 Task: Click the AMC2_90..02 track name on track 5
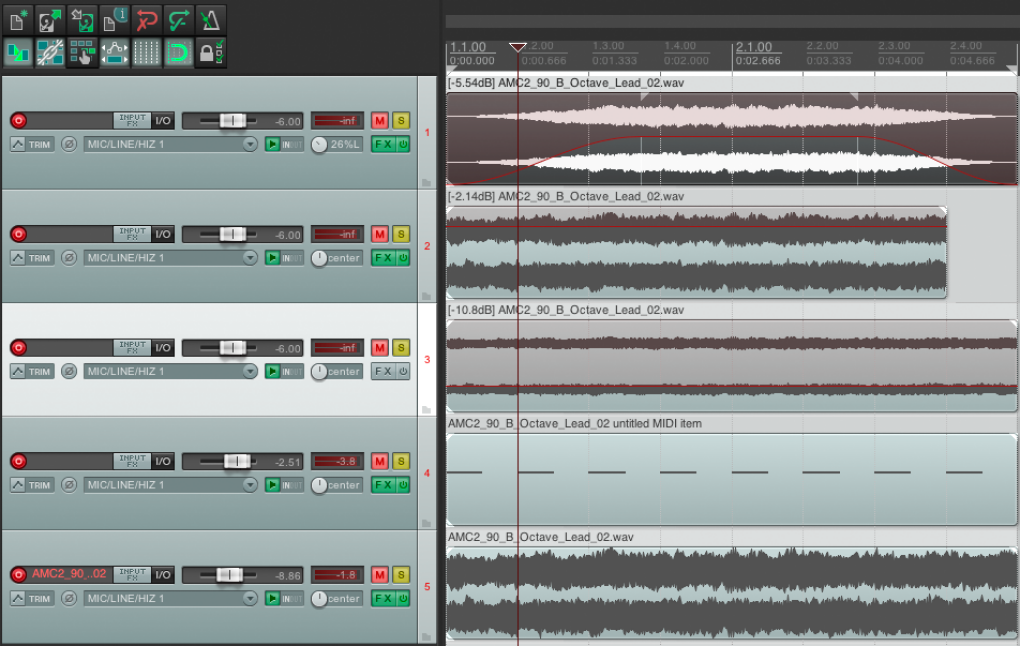point(70,574)
